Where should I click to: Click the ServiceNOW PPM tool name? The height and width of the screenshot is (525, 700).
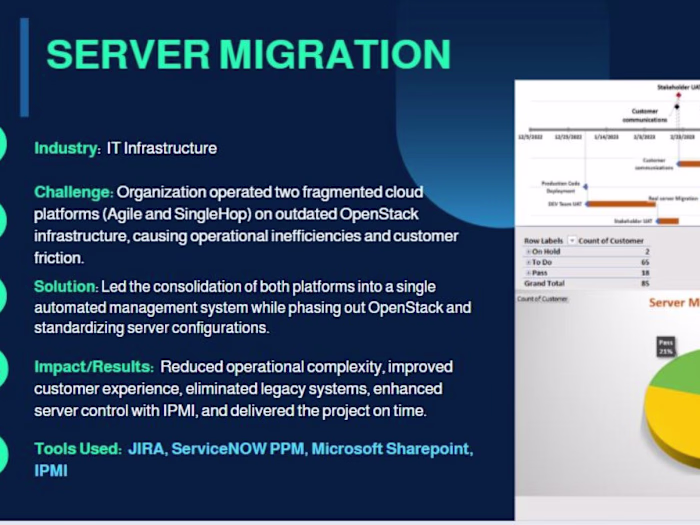coord(238,449)
